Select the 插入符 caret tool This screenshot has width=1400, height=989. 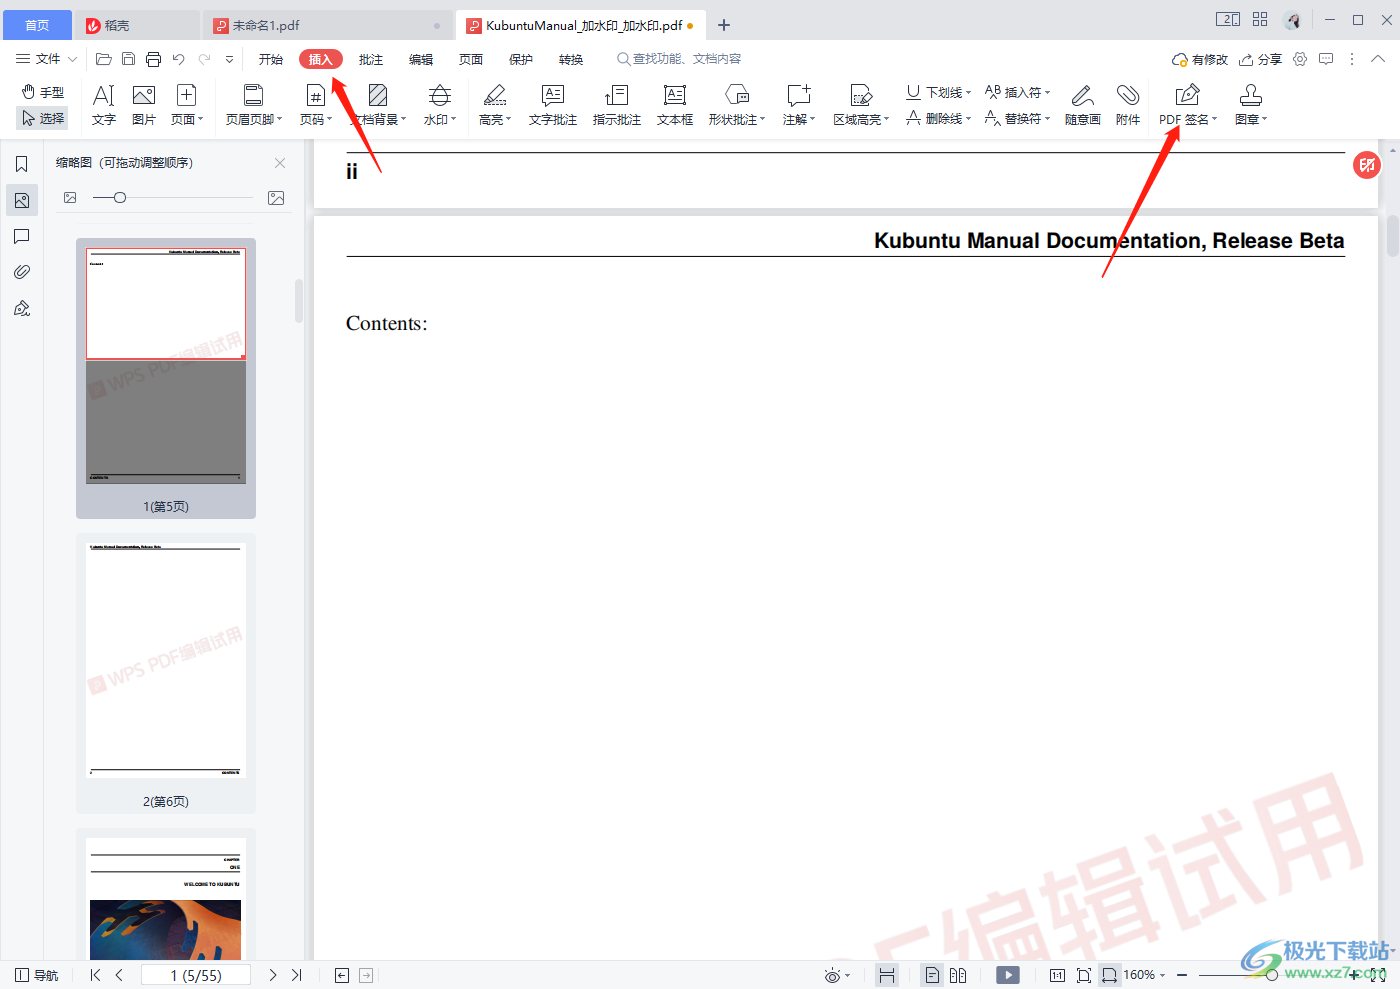(x=1017, y=92)
